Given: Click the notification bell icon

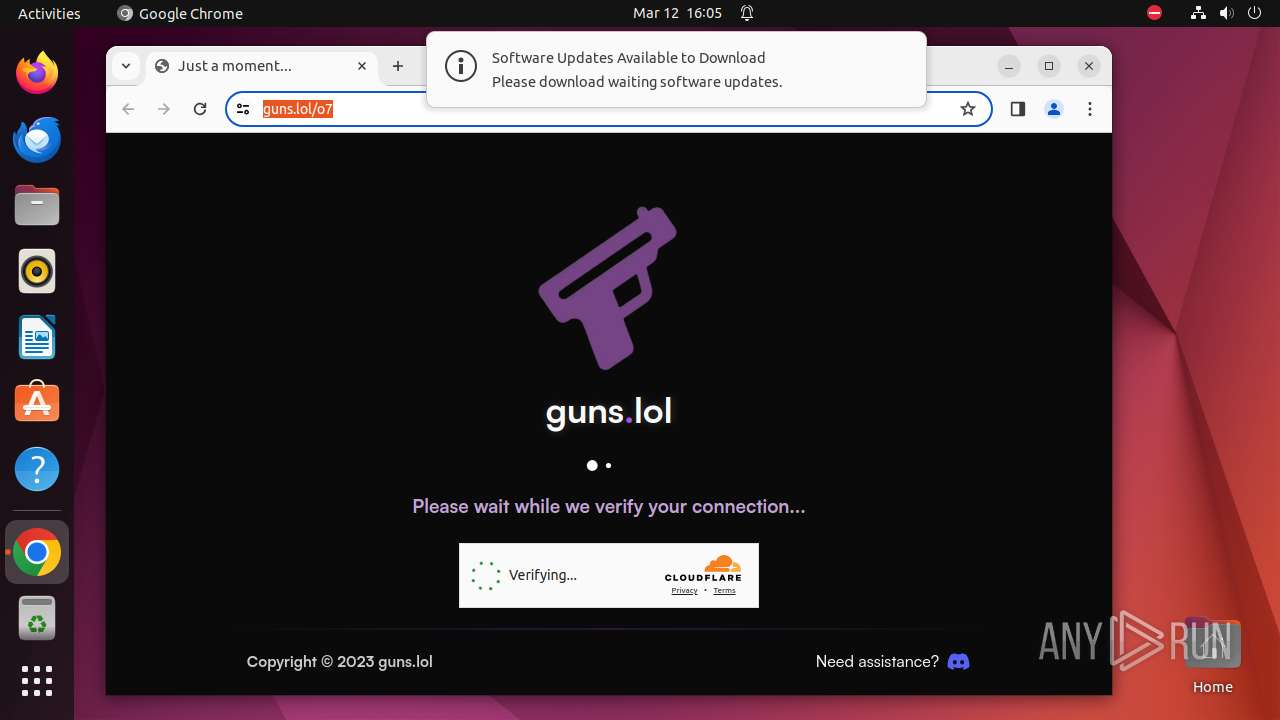Looking at the screenshot, I should pos(747,13).
